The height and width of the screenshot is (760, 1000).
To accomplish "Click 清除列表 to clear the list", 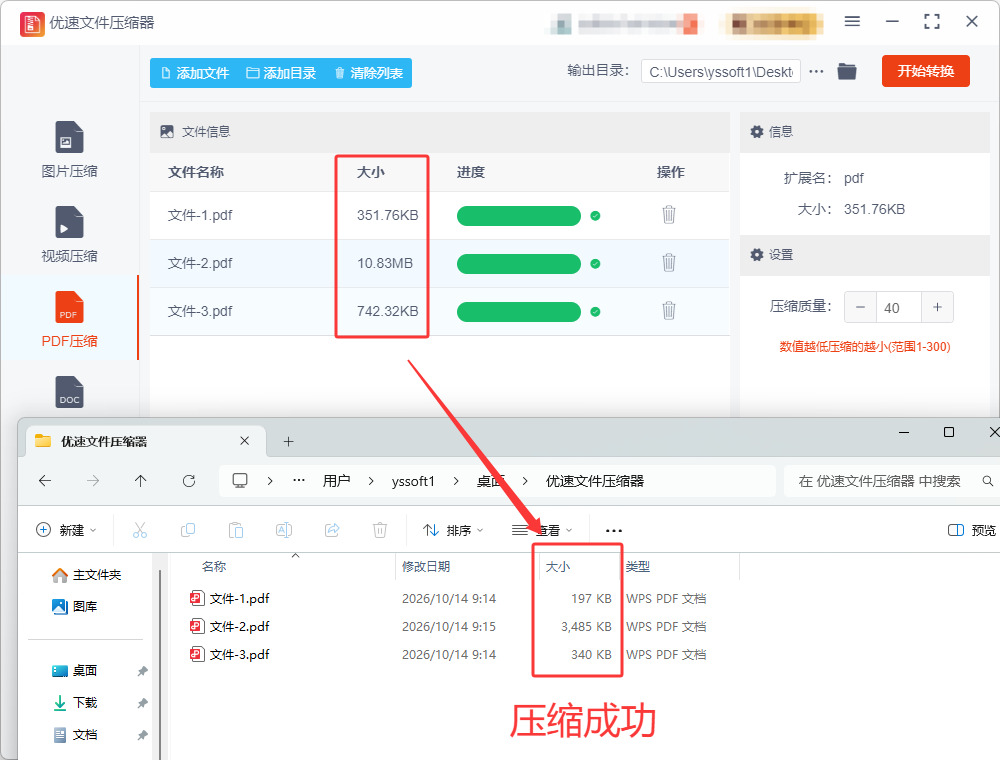I will point(369,73).
